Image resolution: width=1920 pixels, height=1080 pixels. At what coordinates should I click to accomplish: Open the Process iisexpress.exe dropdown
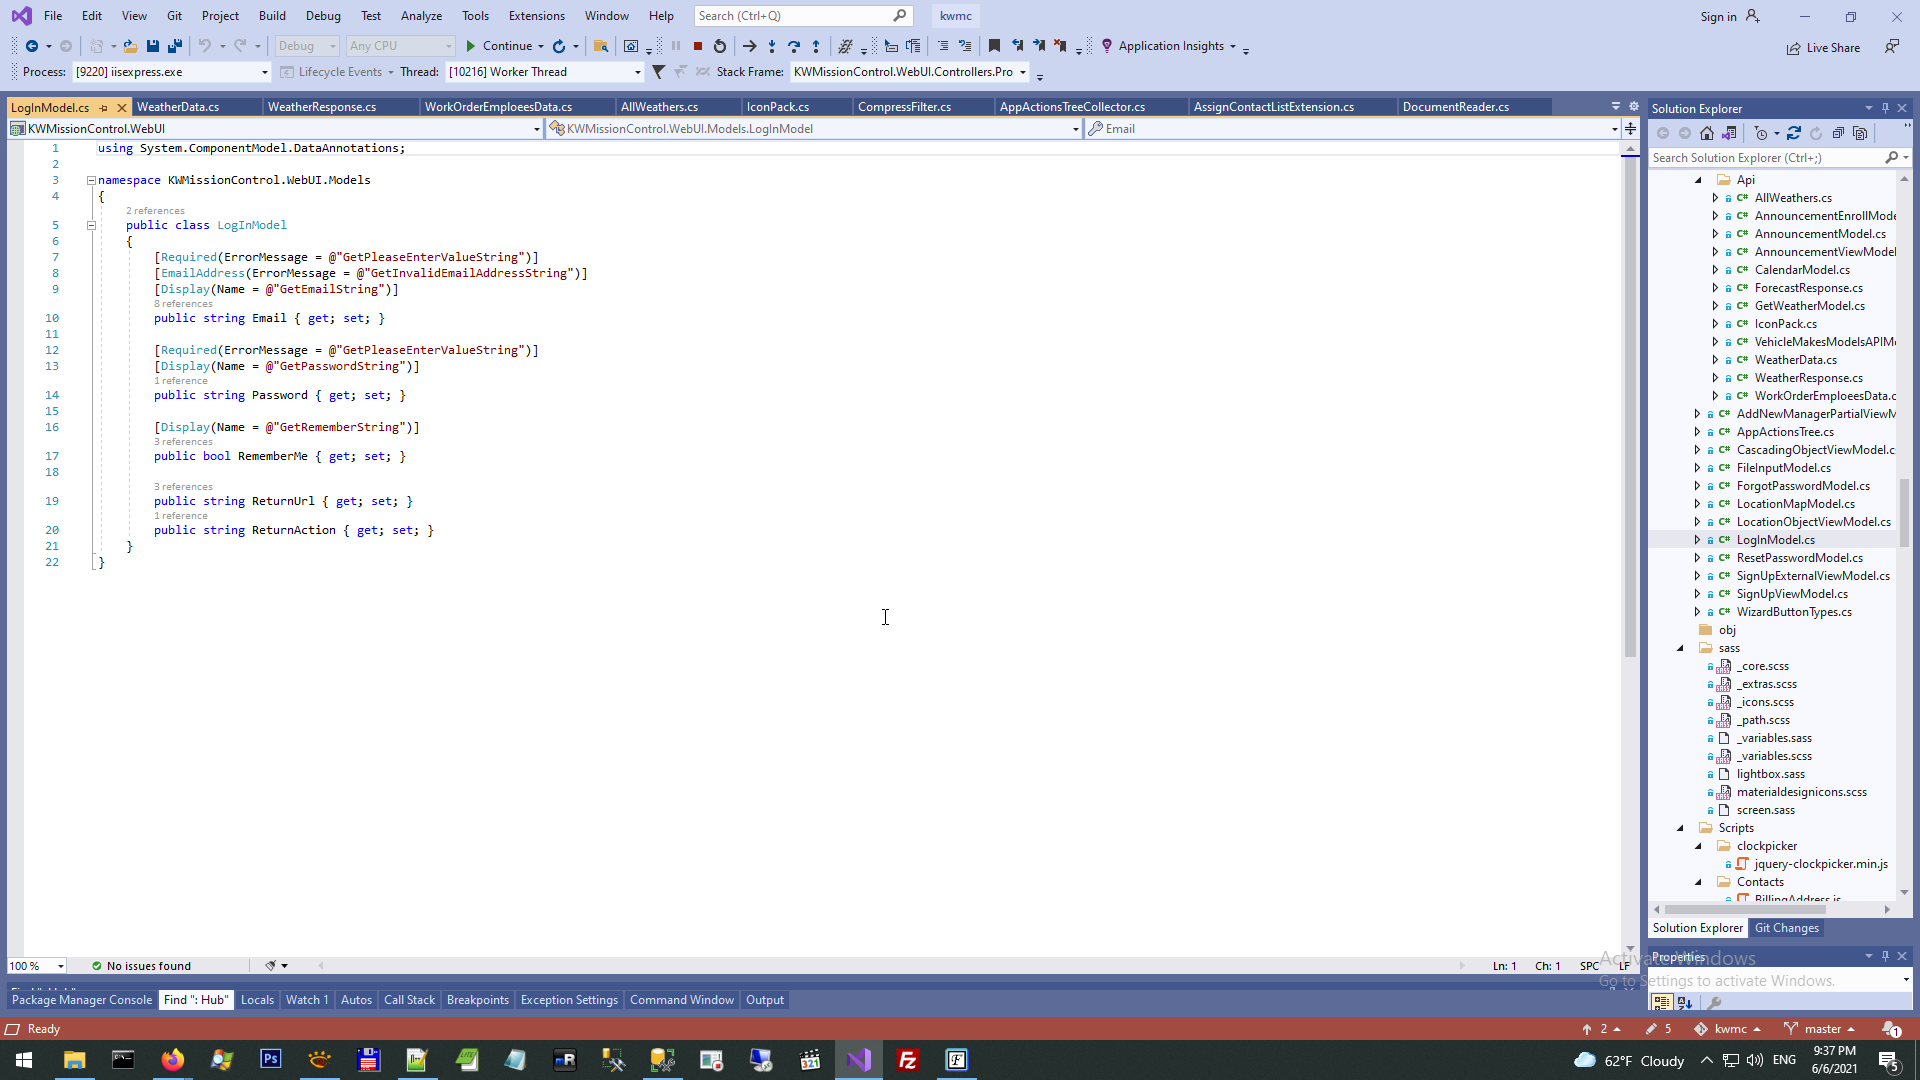(x=264, y=72)
